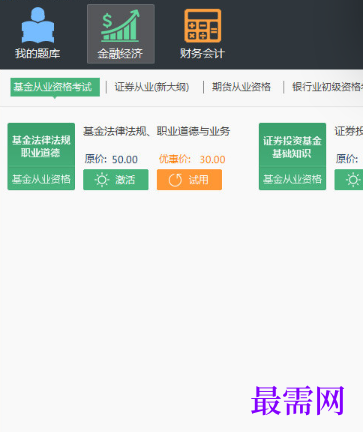Screen dimensions: 363x432
Task: Open the 我的题库 reader icon
Action: coord(38,25)
